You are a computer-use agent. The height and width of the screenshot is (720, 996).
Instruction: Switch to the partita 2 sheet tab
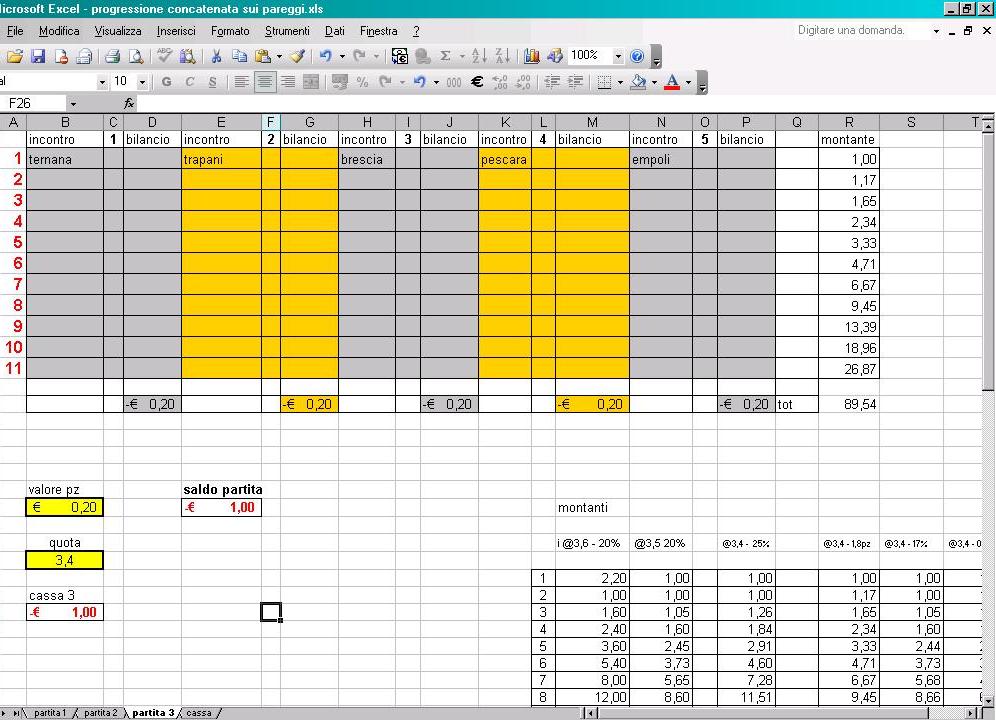(100, 713)
